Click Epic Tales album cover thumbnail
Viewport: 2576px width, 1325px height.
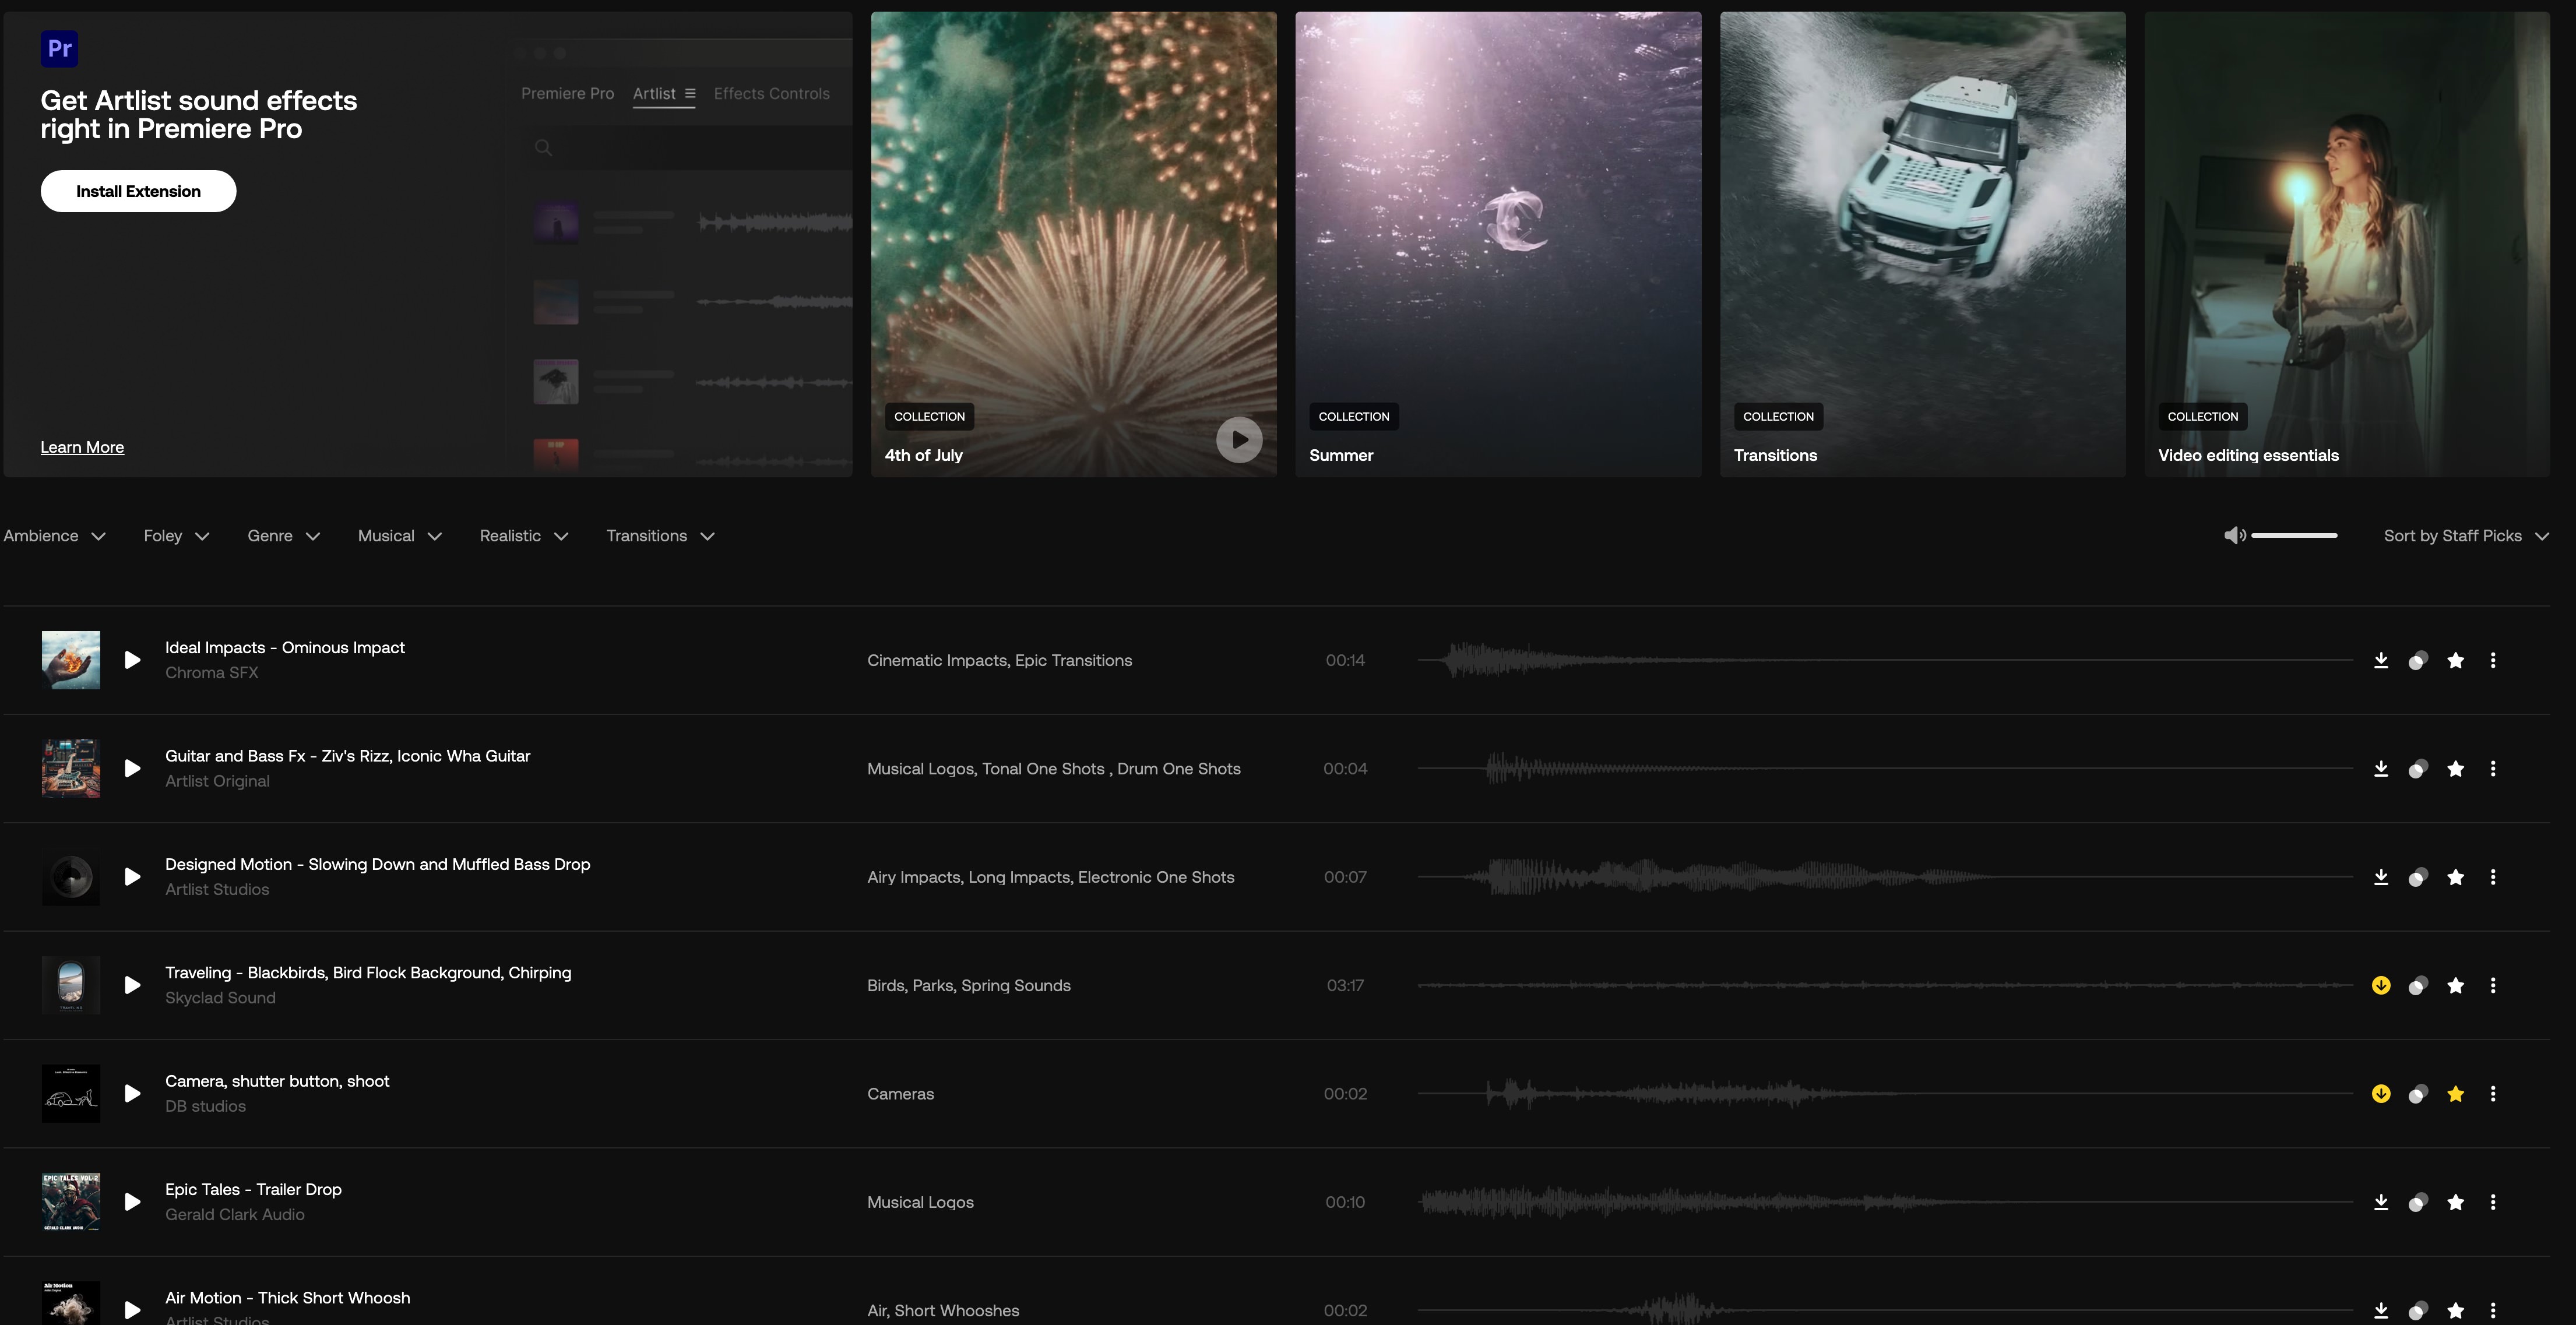click(71, 1202)
